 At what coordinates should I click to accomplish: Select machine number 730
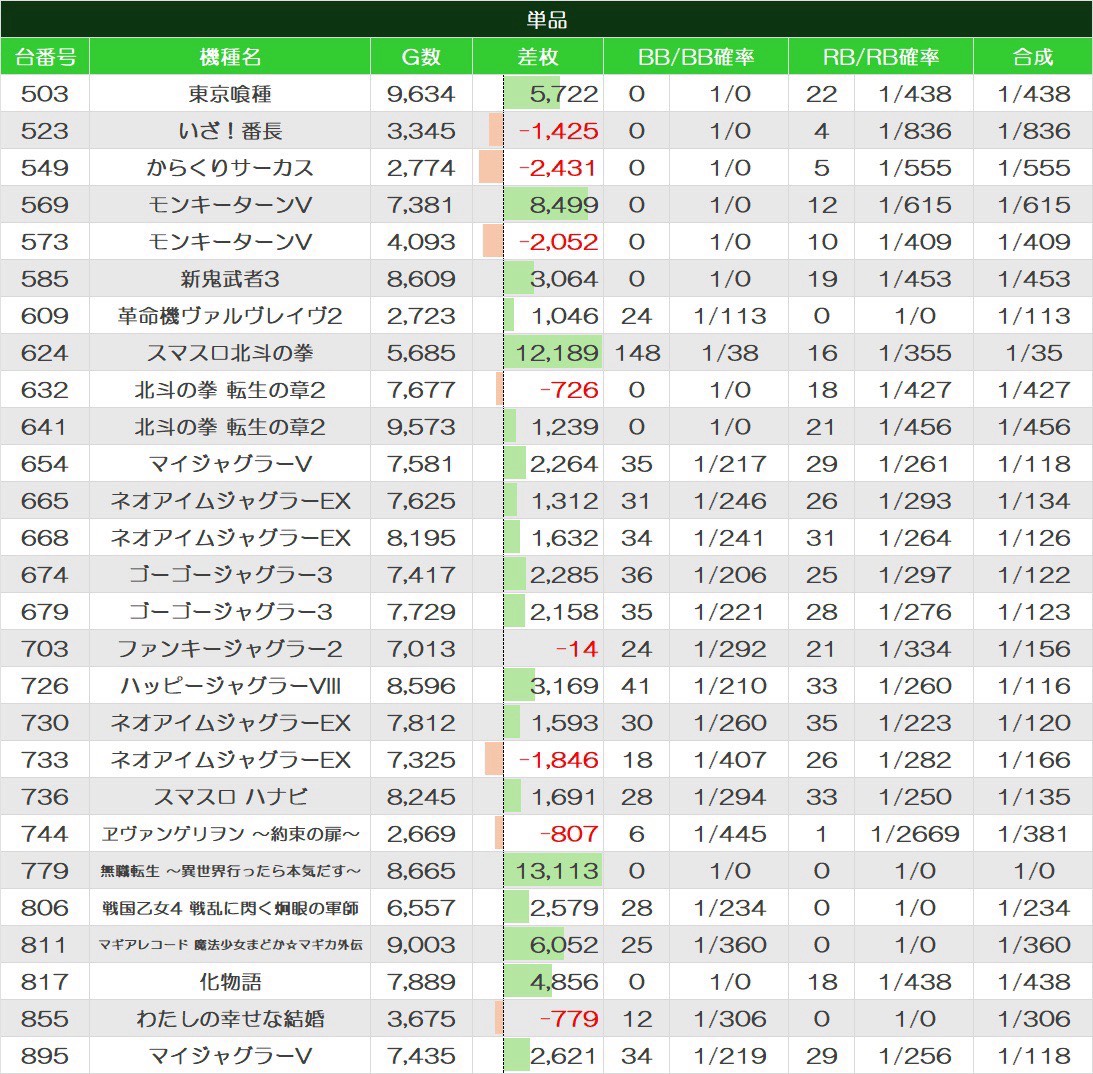45,721
